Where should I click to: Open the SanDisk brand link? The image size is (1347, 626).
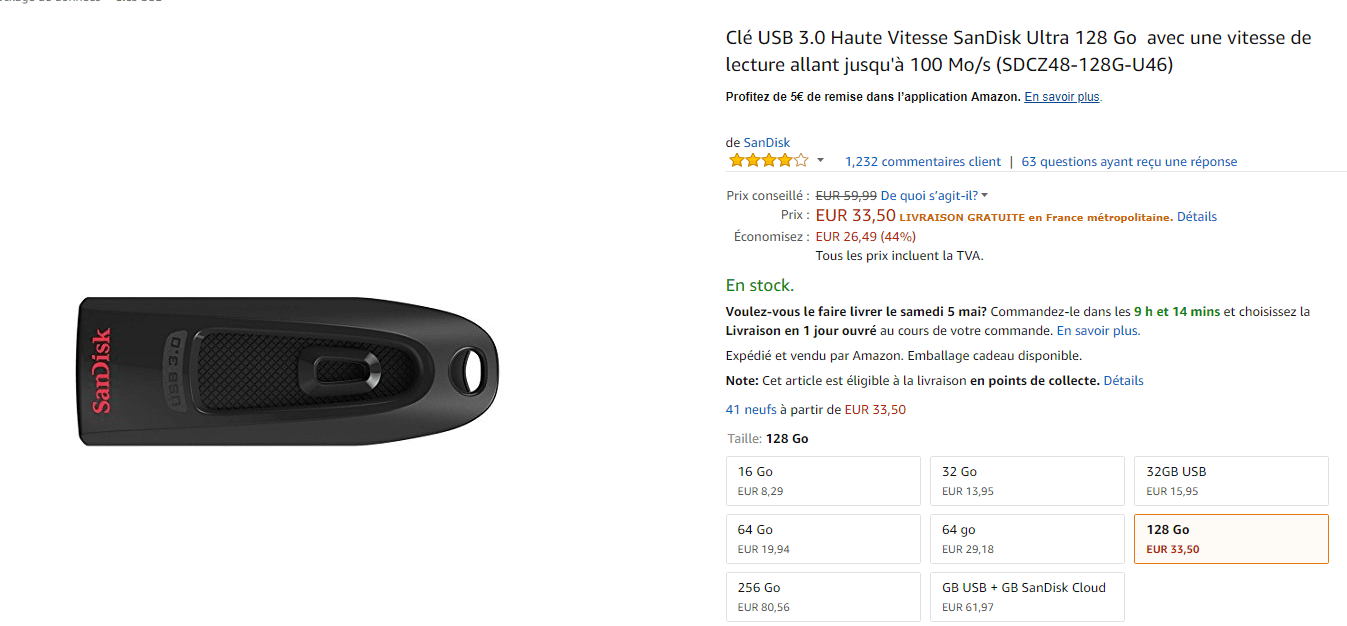(x=766, y=143)
